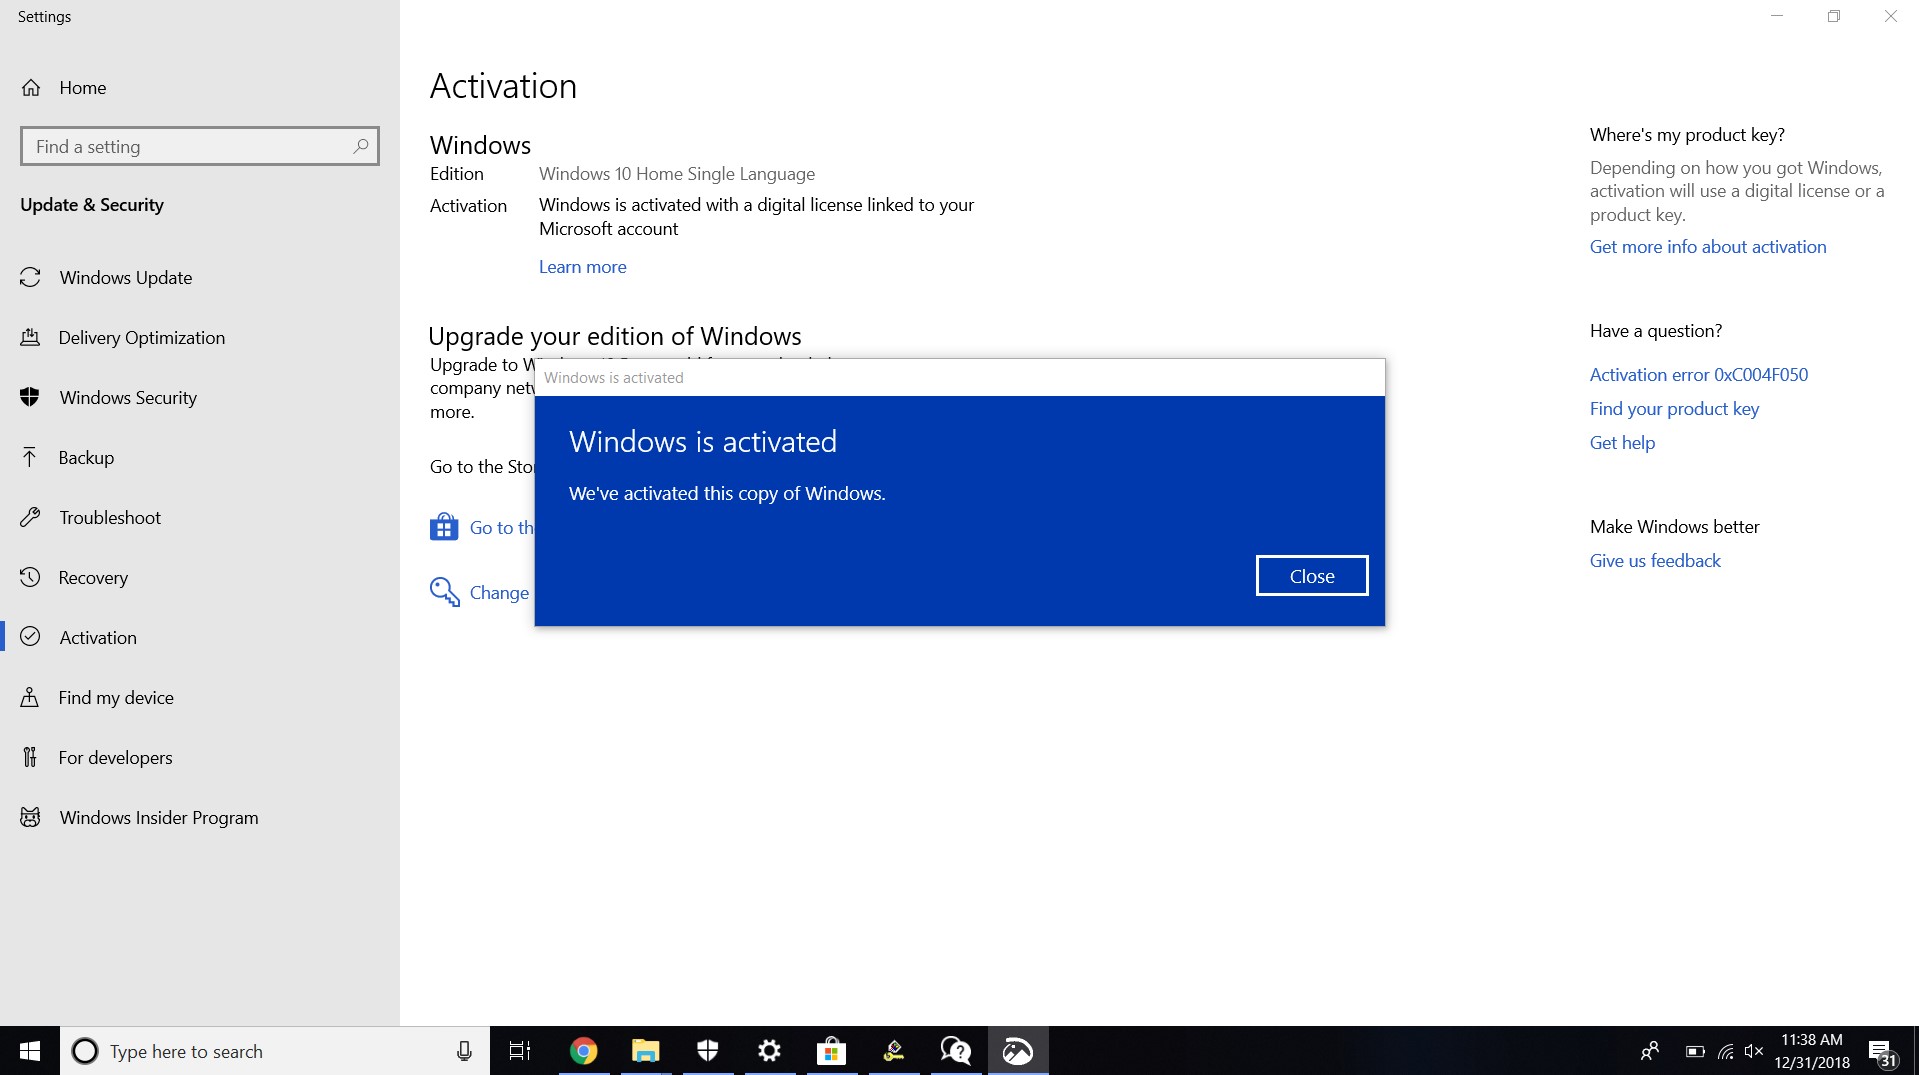Click the Find a setting search field
Image resolution: width=1919 pixels, height=1075 pixels.
pyautogui.click(x=200, y=146)
